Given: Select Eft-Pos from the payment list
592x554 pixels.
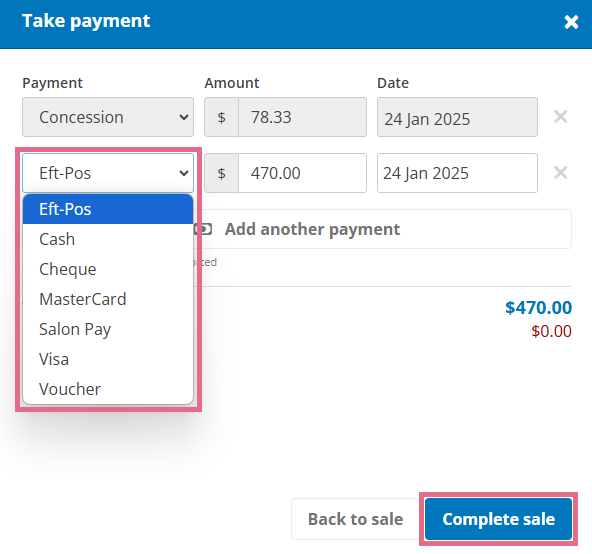Looking at the screenshot, I should (108, 209).
